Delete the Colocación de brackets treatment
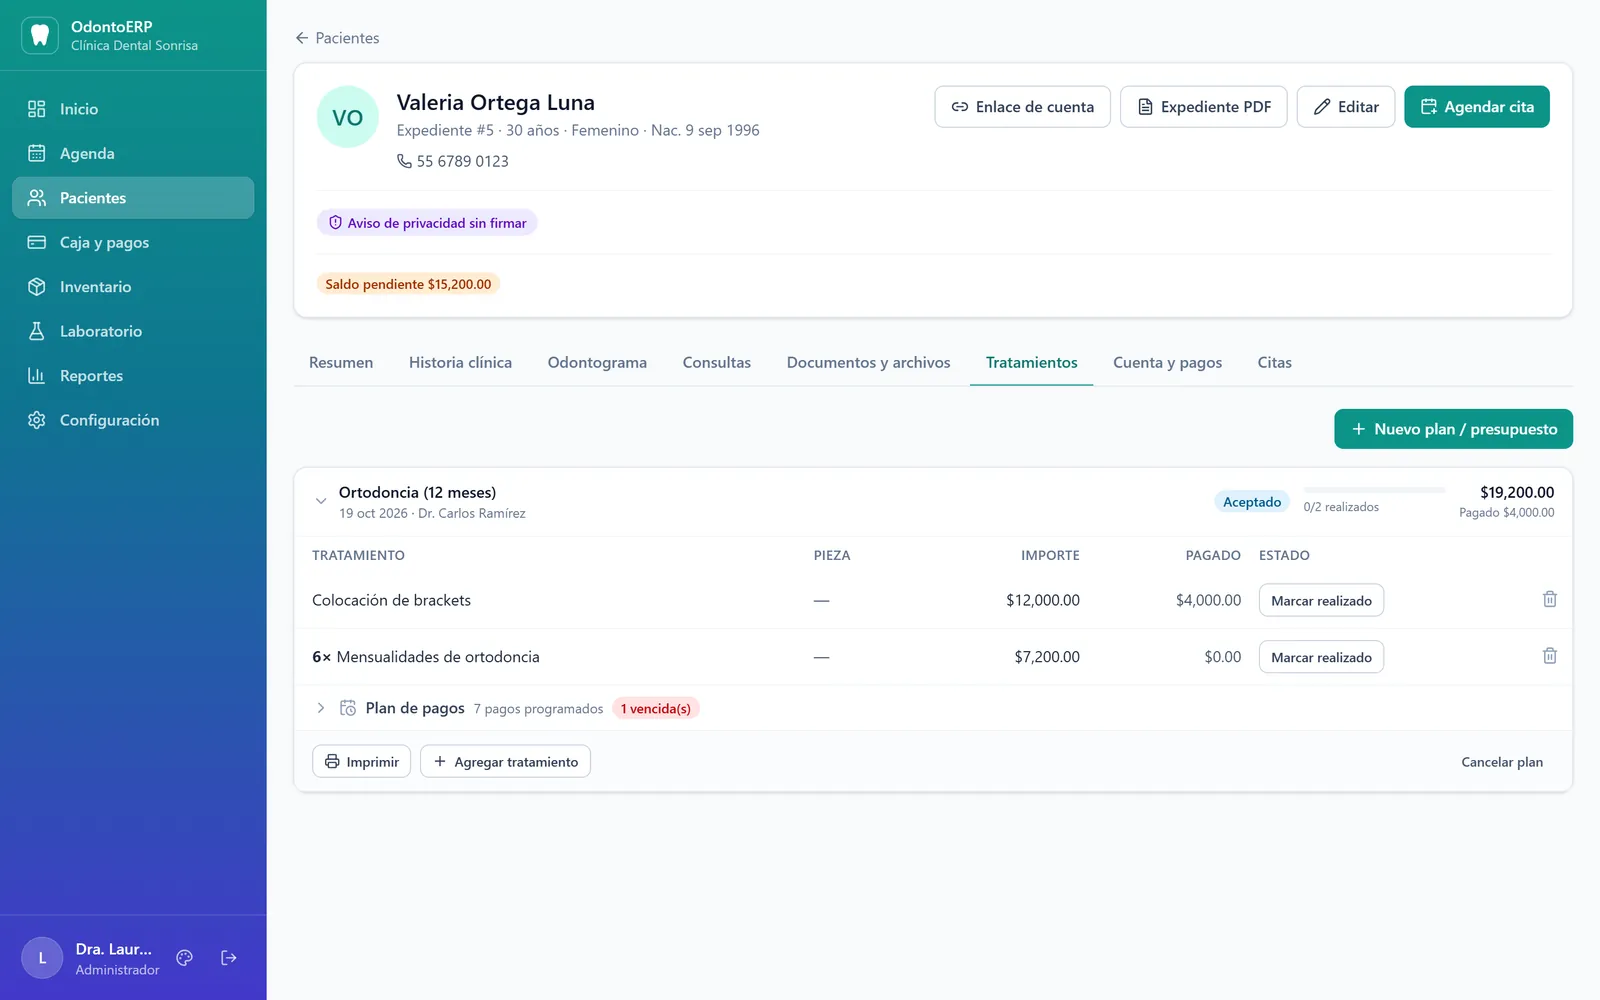 point(1549,600)
